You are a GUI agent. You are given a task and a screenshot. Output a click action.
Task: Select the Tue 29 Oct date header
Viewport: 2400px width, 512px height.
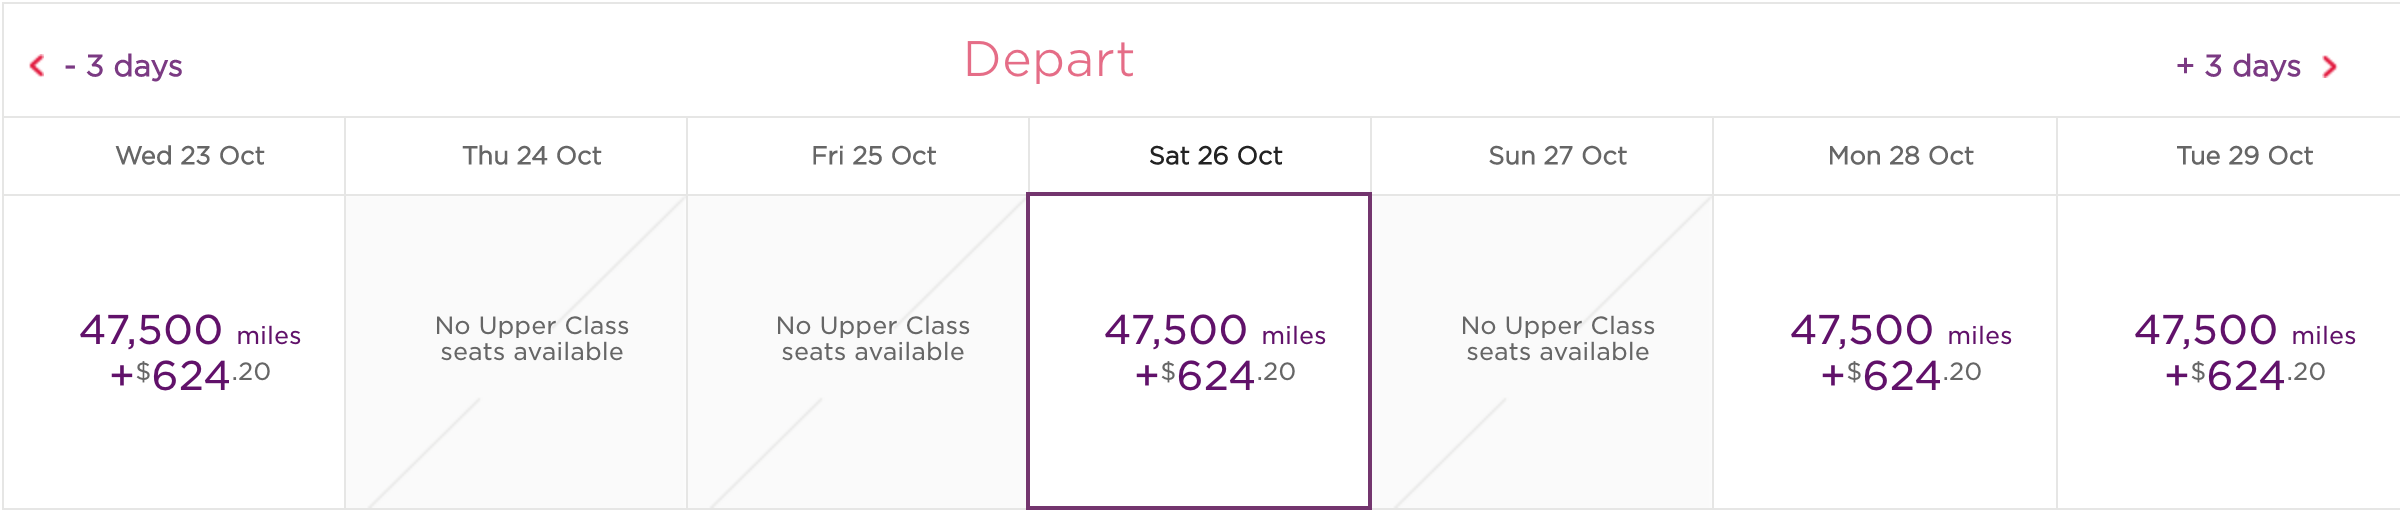pos(2245,156)
